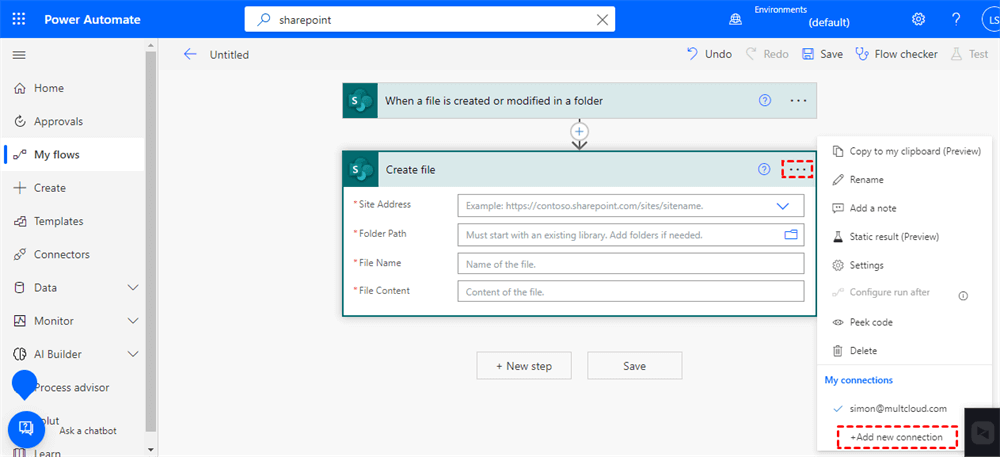Click the + New step button

coord(524,366)
